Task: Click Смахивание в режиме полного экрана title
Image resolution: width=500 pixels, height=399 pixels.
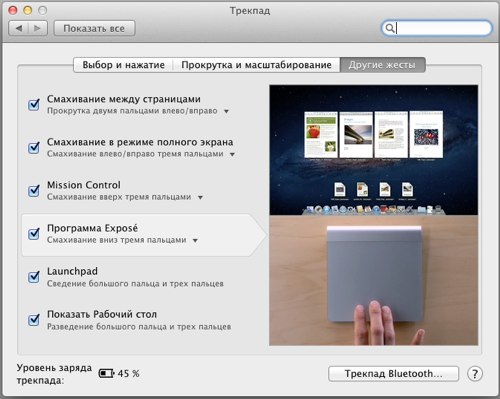Action: (x=140, y=142)
